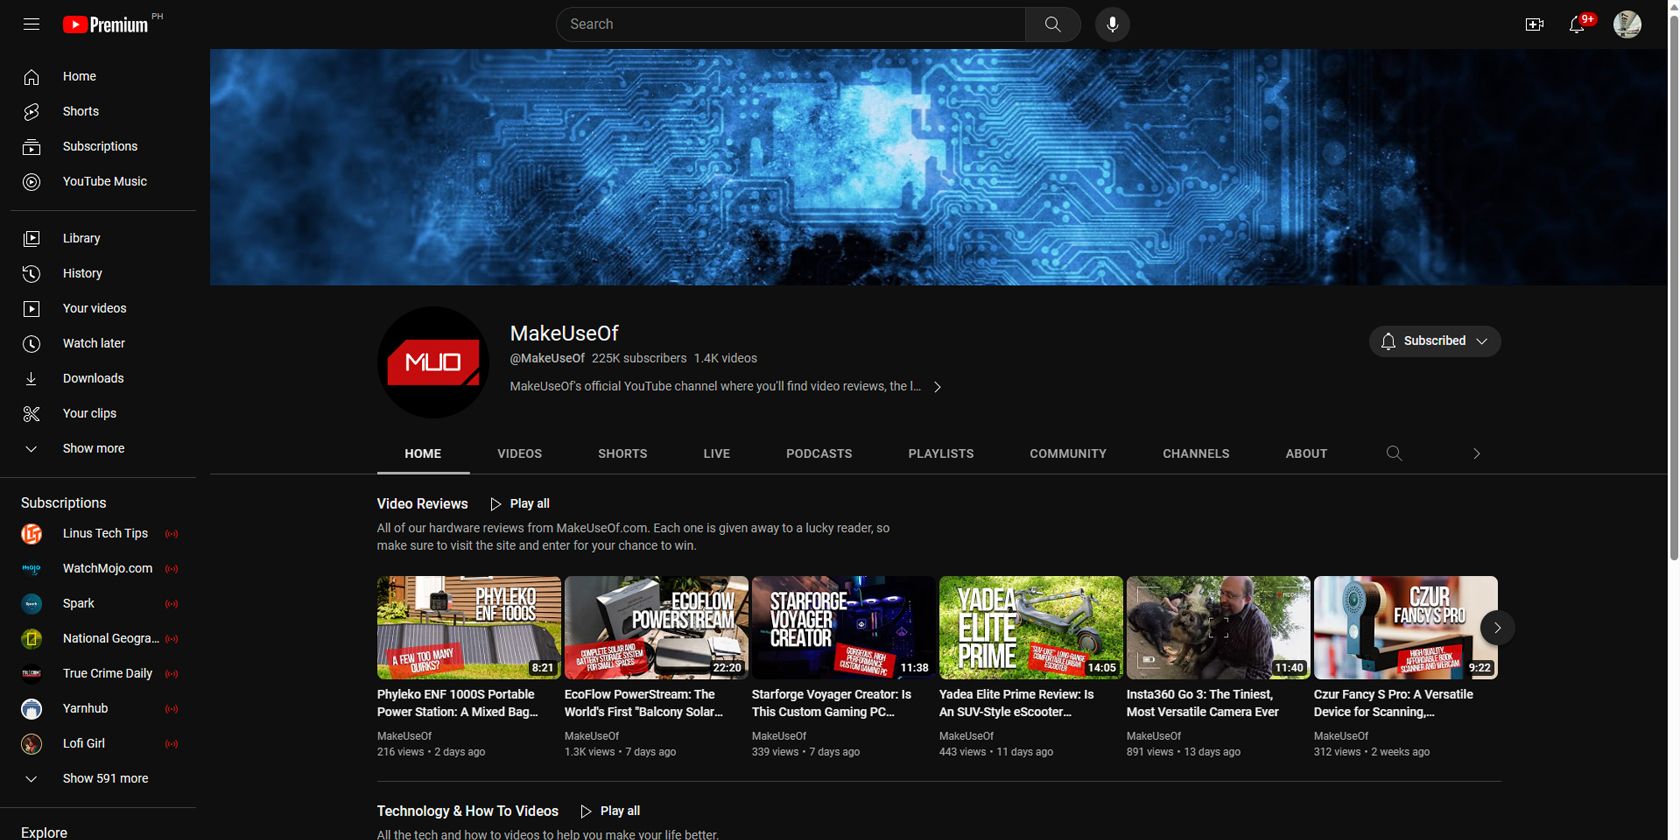Screen dimensions: 1680x840
Task: Open WatchMojo.com subscription
Action: tap(103, 568)
